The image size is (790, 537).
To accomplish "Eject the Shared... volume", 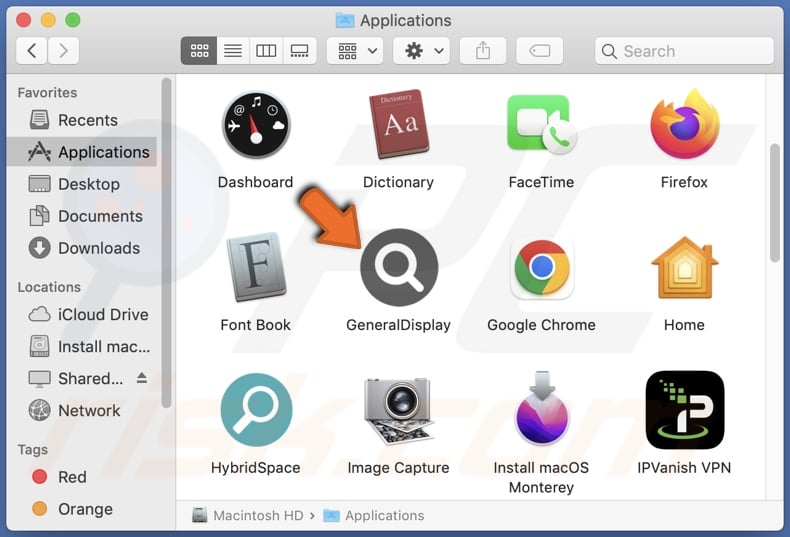I will point(142,378).
